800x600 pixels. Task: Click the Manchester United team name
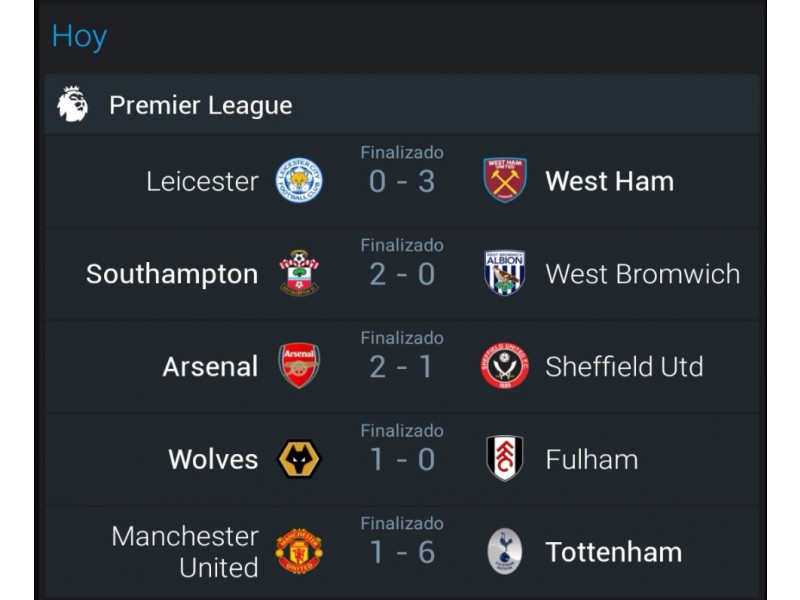pyautogui.click(x=185, y=552)
